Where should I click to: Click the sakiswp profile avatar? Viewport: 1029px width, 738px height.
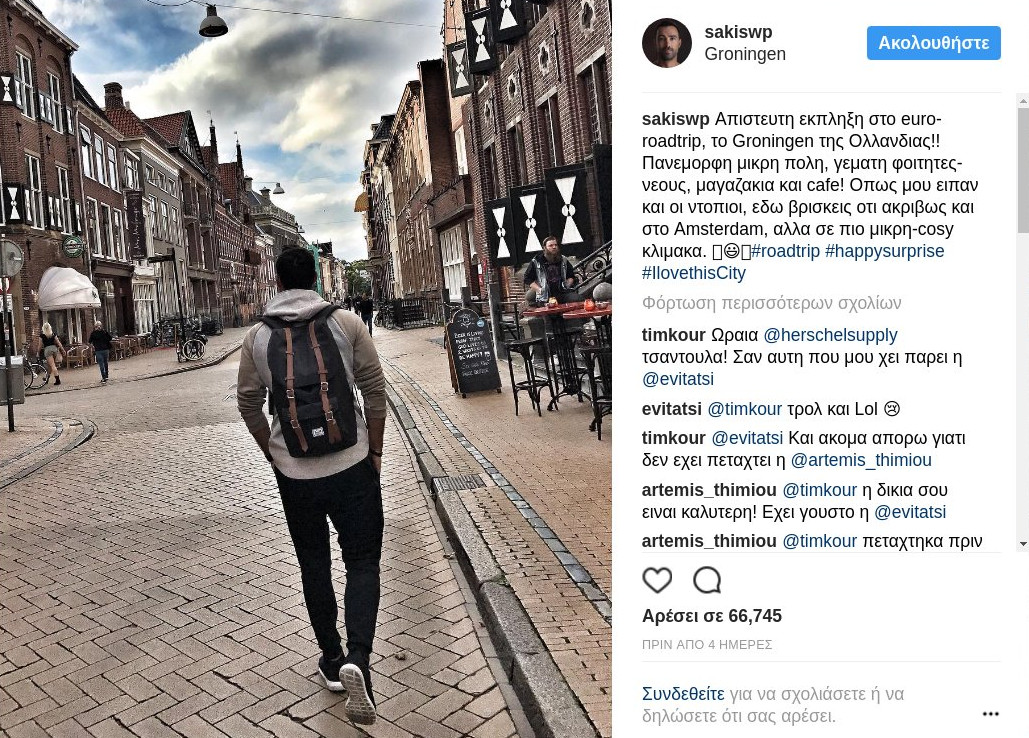click(667, 43)
